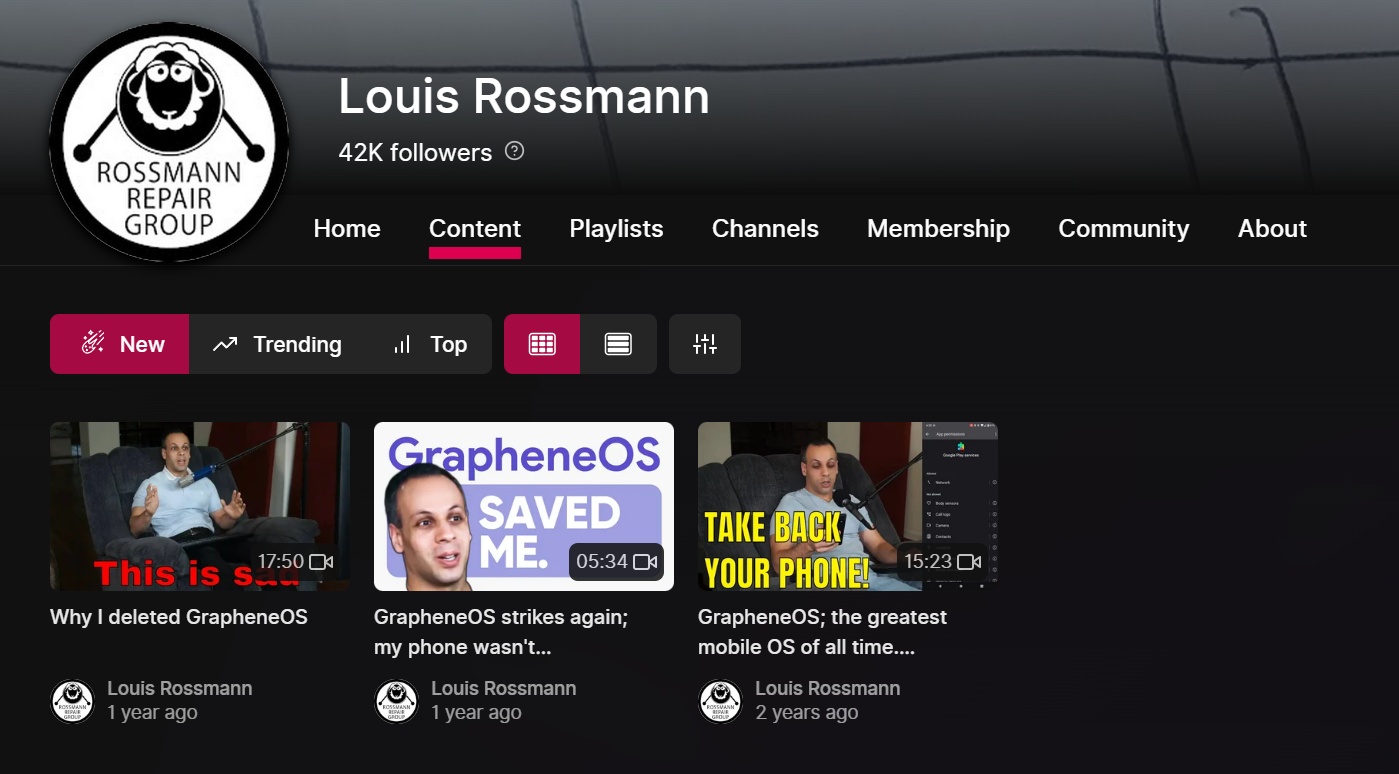This screenshot has height=774, width=1399.
Task: Click channel avatar under 'greatest mobile OS' video
Action: [720, 701]
